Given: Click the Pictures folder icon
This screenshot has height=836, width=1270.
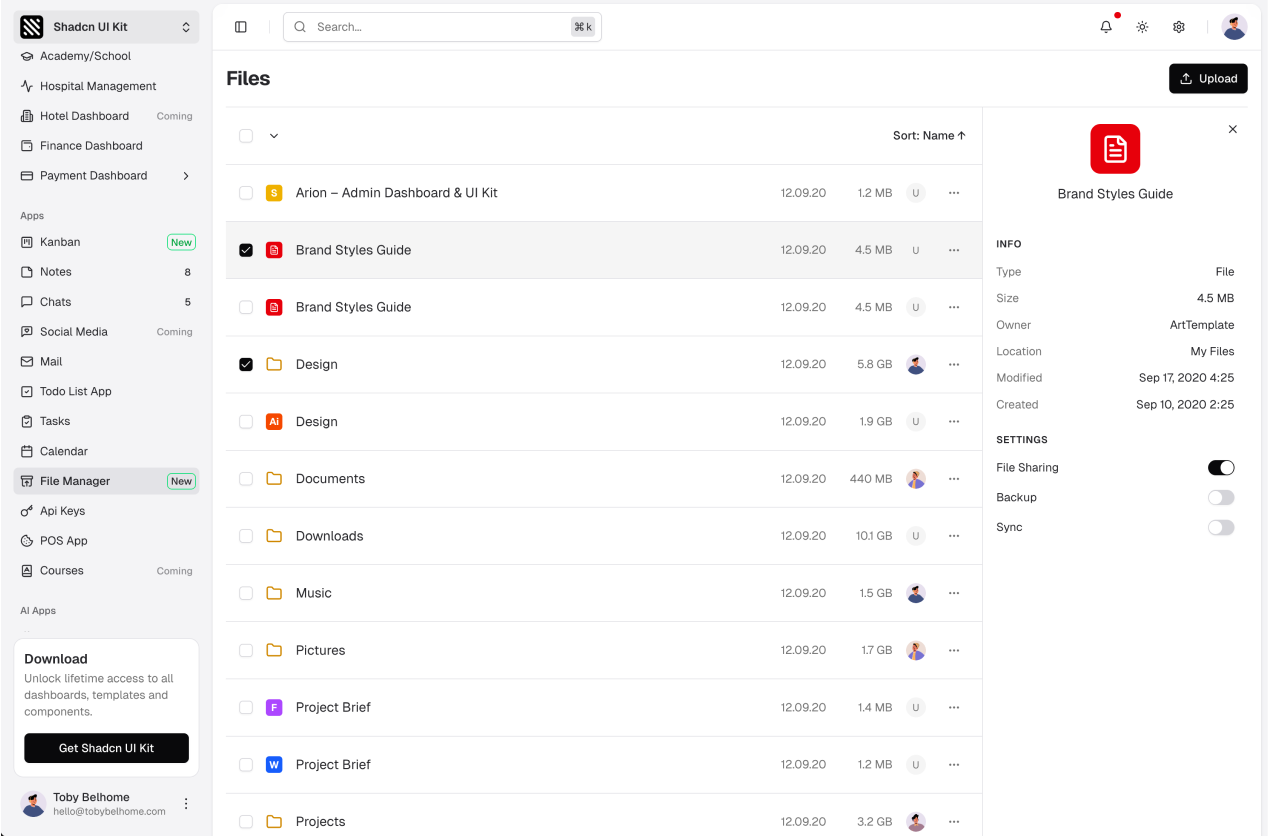Looking at the screenshot, I should coord(274,650).
